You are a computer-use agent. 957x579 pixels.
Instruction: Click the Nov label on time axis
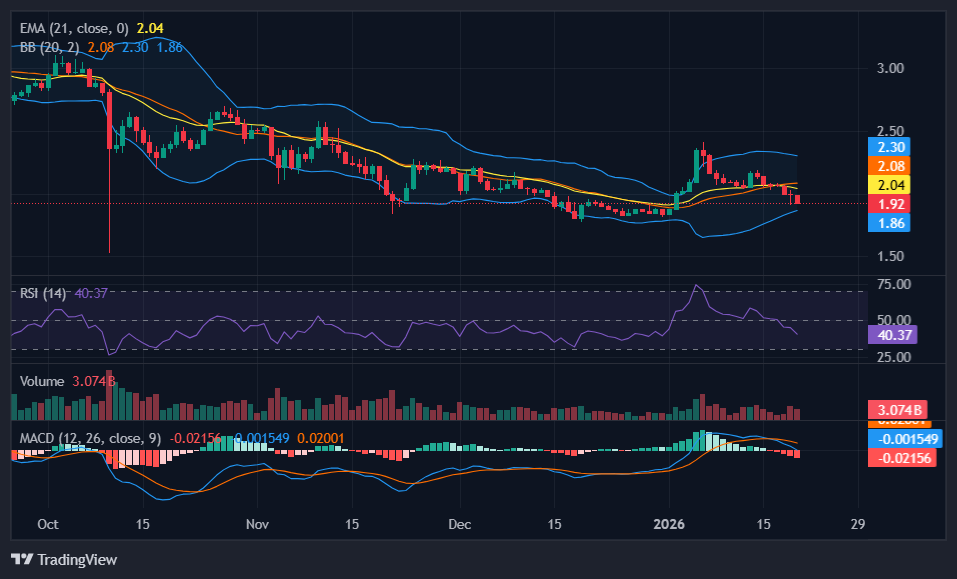coord(258,524)
